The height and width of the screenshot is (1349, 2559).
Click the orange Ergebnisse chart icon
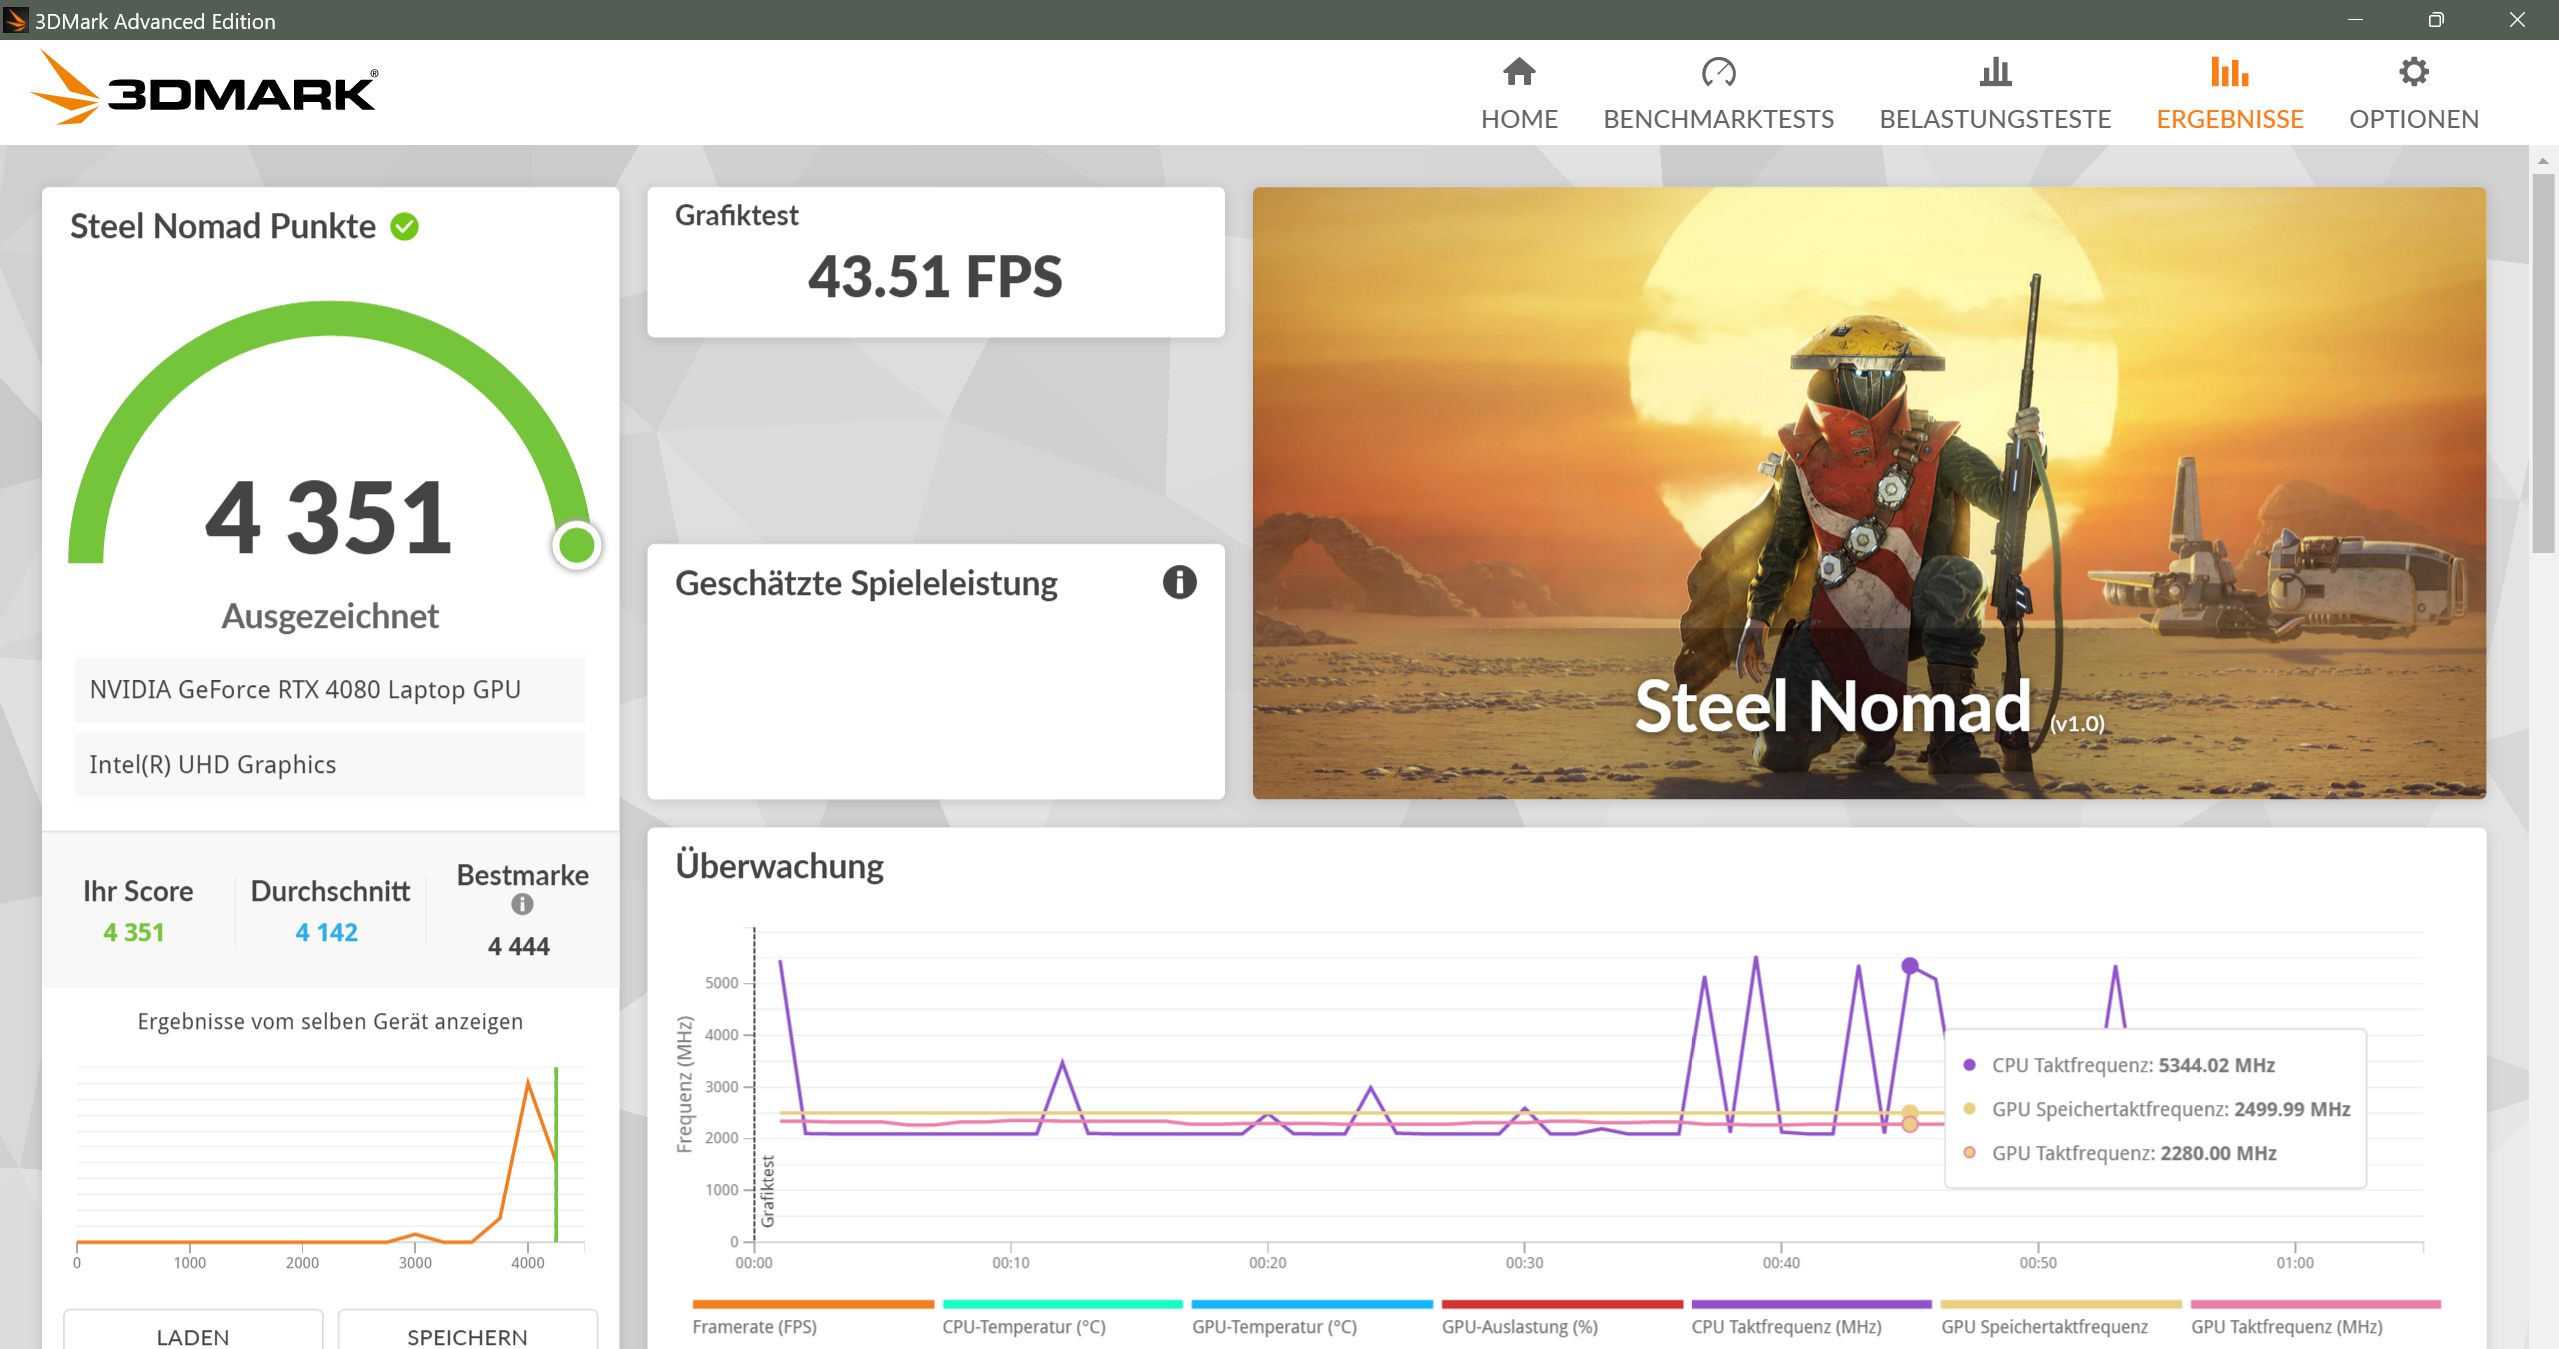pos(2229,71)
